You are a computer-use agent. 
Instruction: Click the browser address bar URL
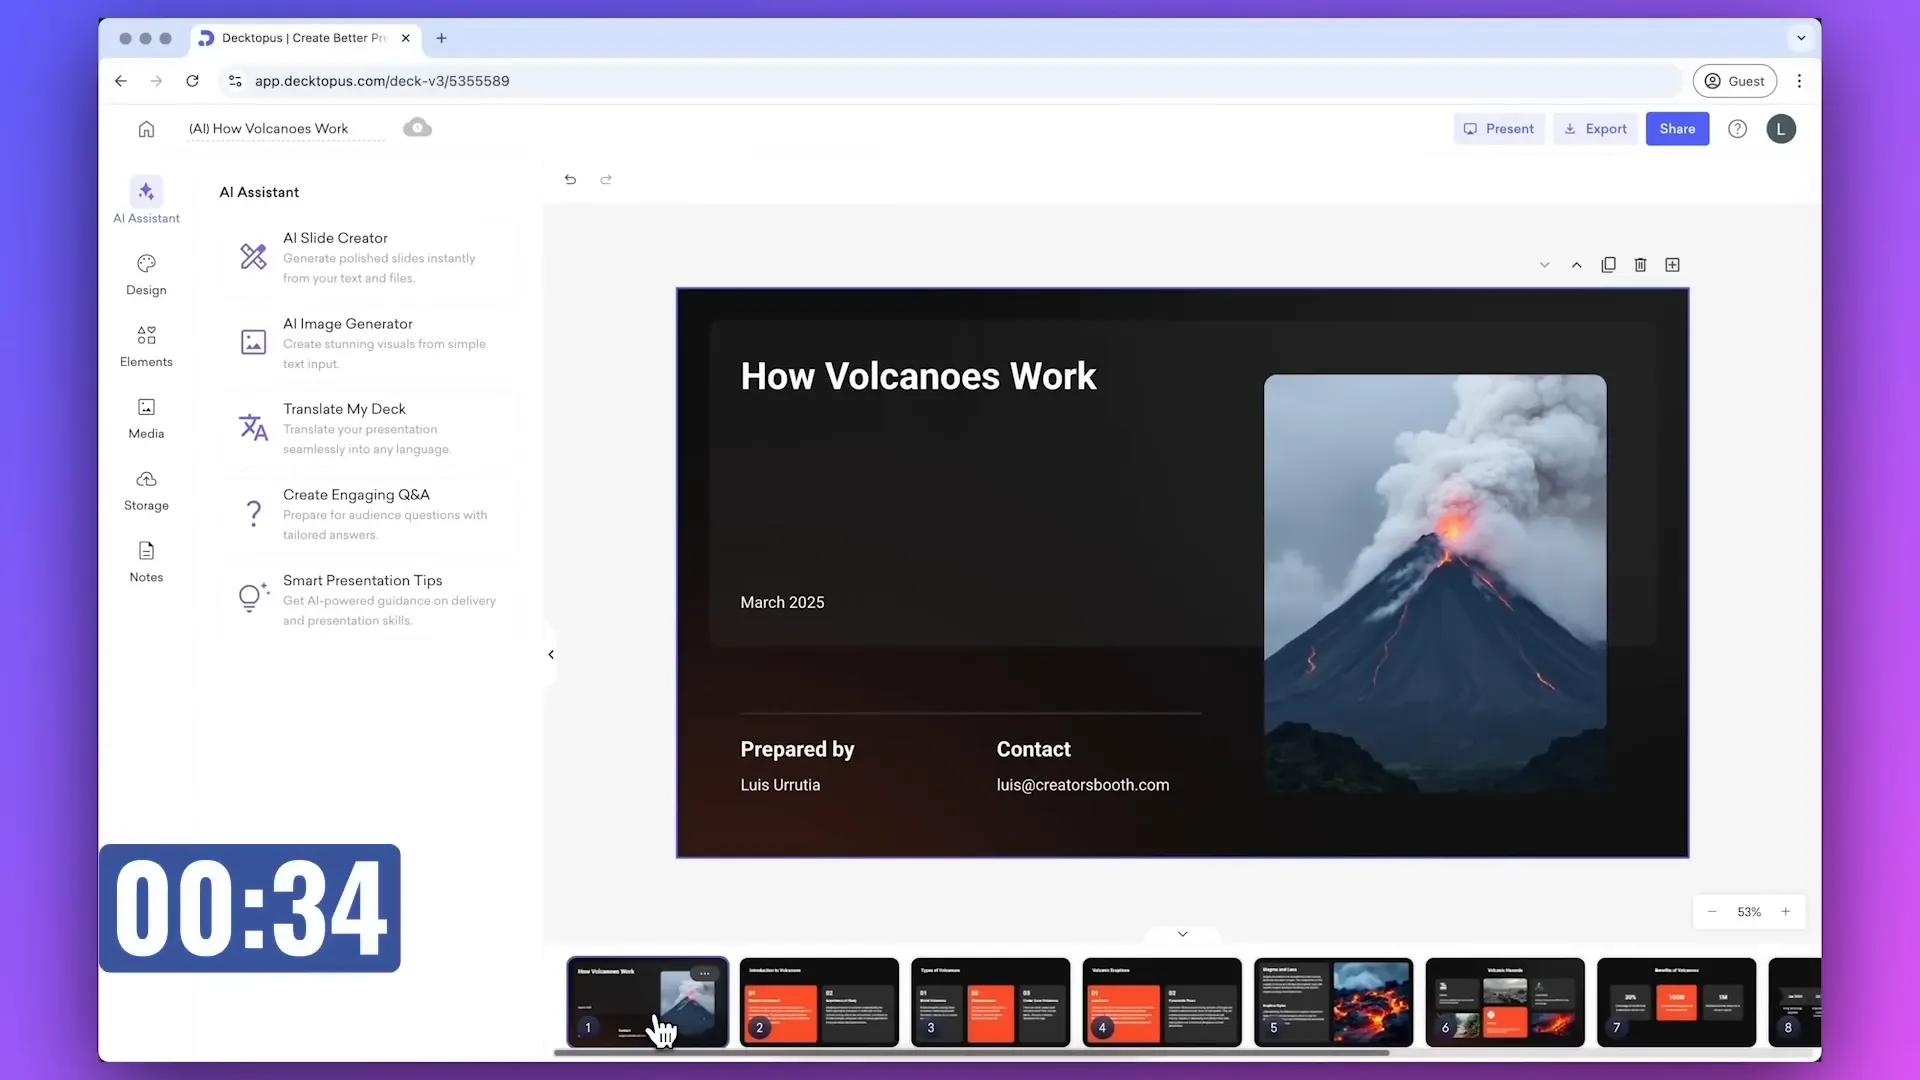381,81
